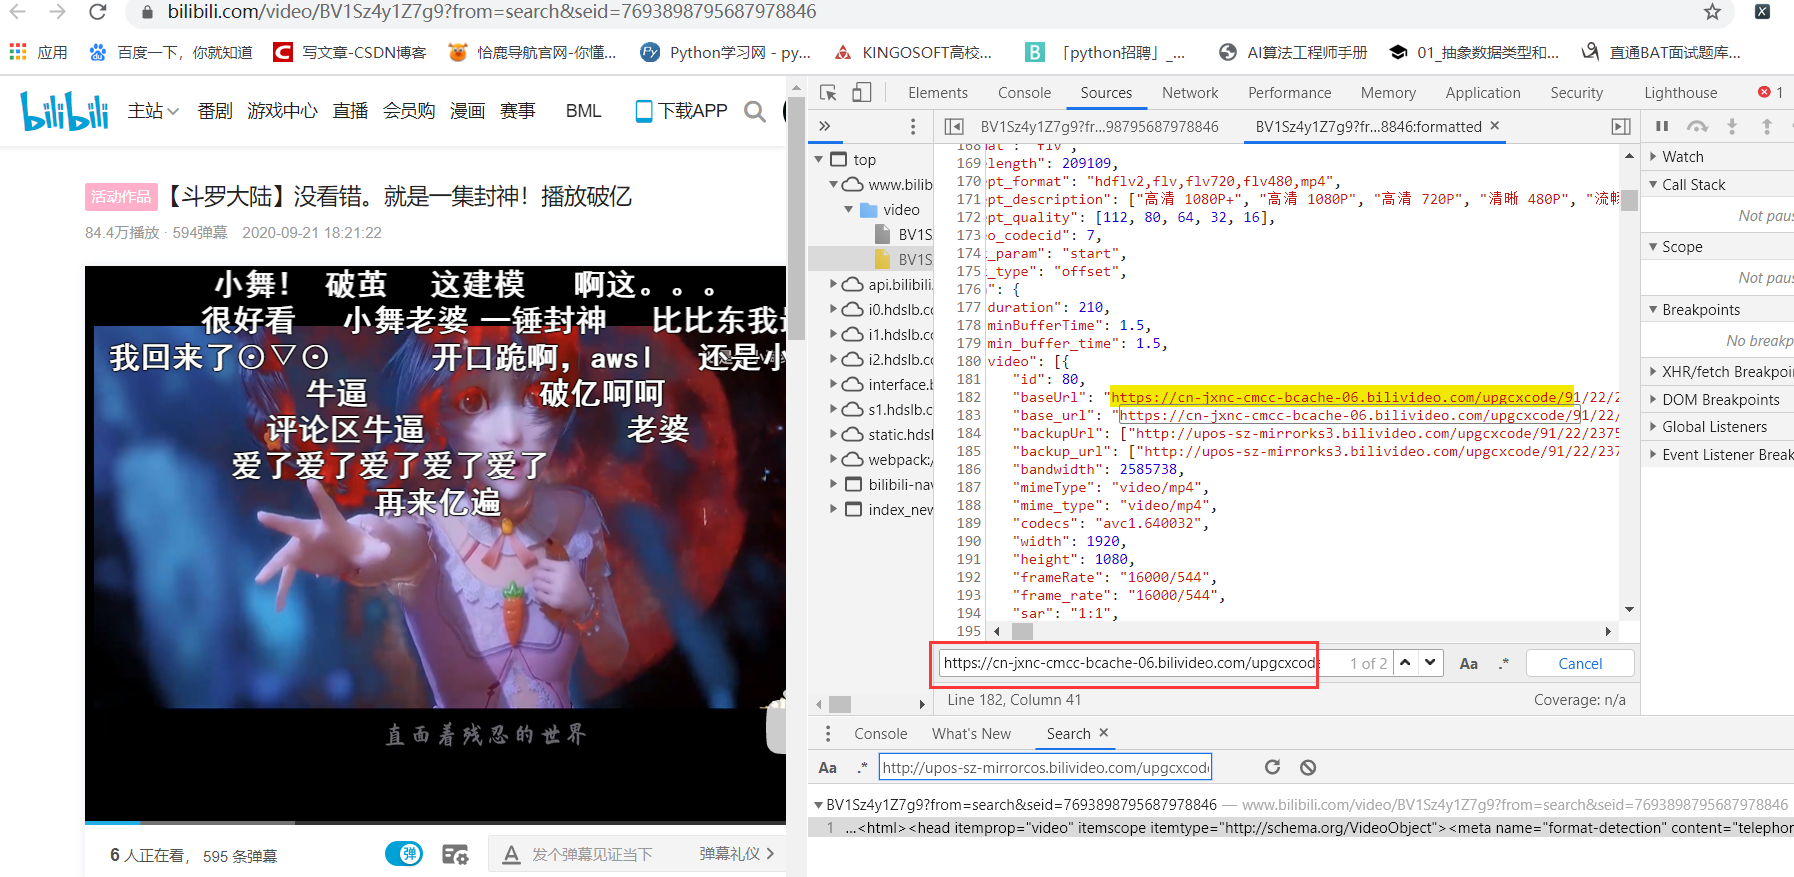Open the 游戏中心 navigation link
Image resolution: width=1794 pixels, height=877 pixels.
[282, 111]
